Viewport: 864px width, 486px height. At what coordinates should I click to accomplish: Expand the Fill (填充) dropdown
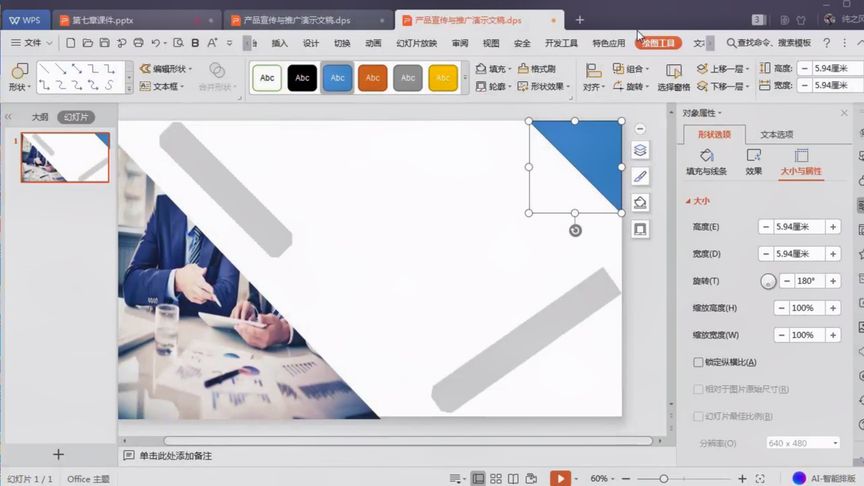point(510,69)
